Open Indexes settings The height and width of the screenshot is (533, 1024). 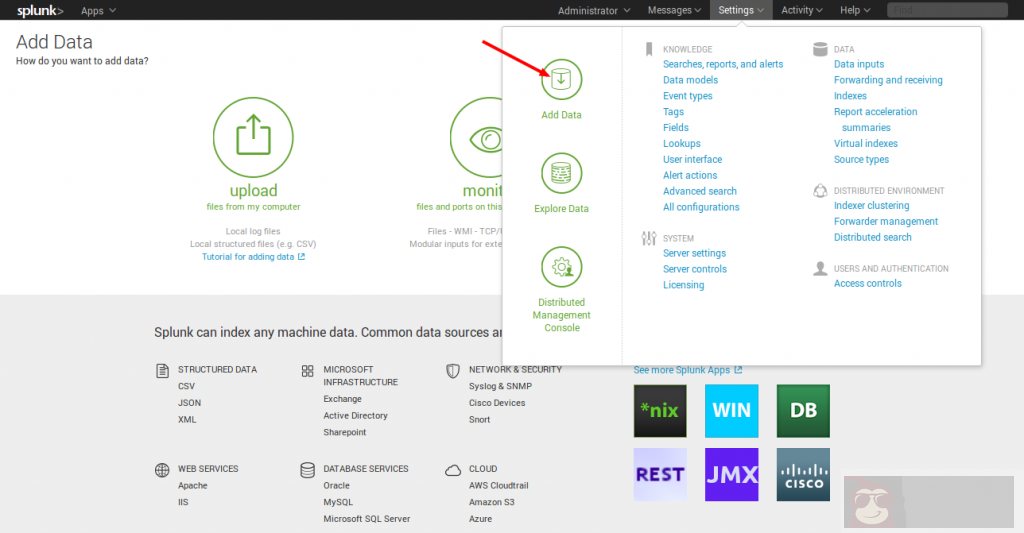click(x=850, y=96)
